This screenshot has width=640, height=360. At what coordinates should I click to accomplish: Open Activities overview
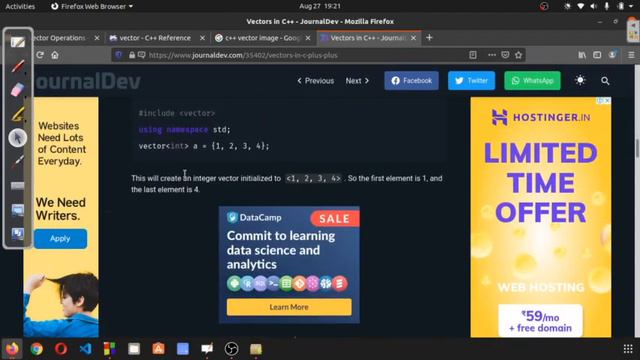pyautogui.click(x=20, y=6)
